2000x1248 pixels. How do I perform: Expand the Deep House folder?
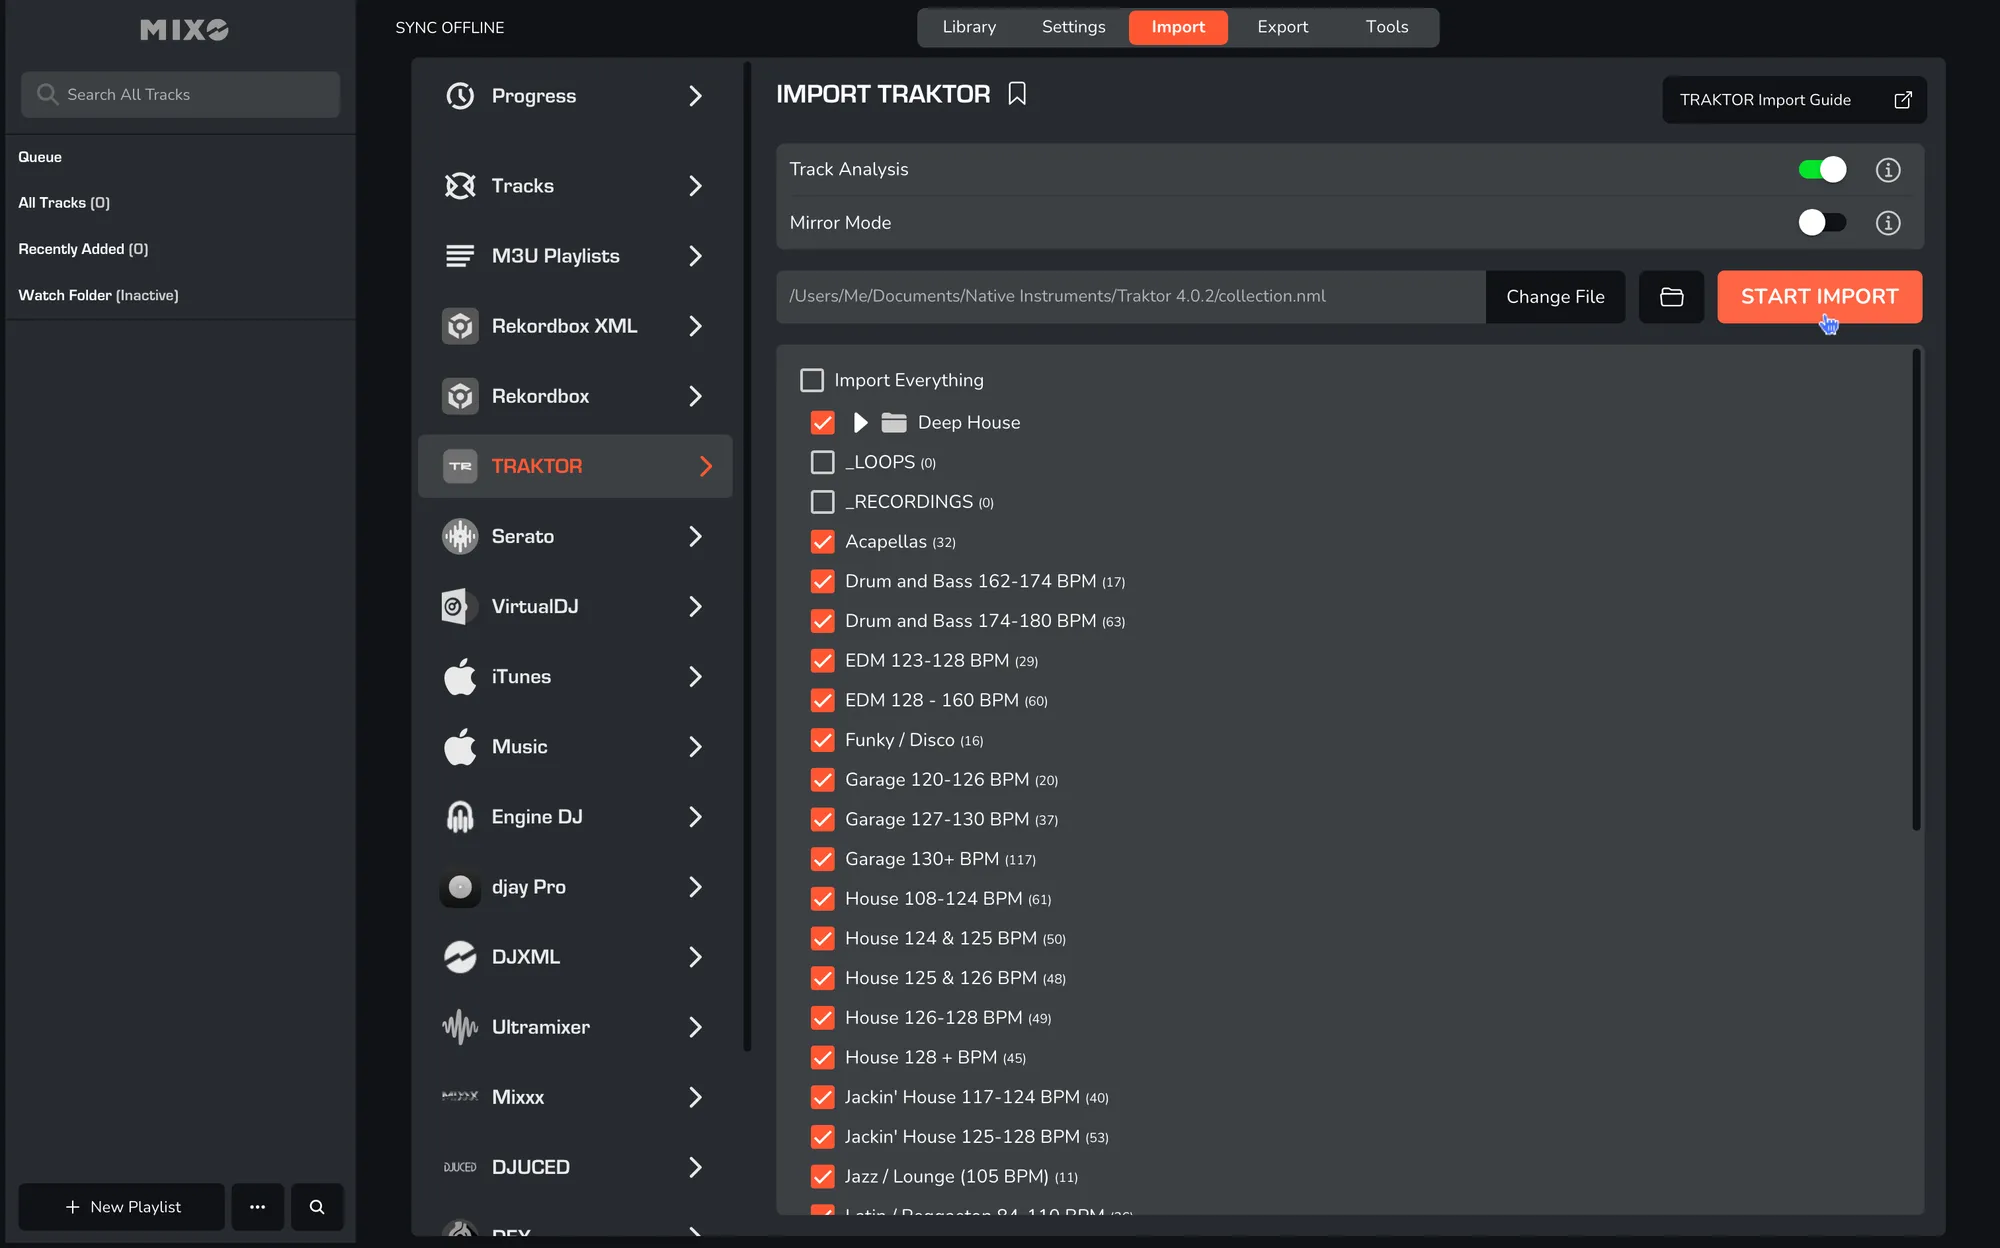point(860,423)
